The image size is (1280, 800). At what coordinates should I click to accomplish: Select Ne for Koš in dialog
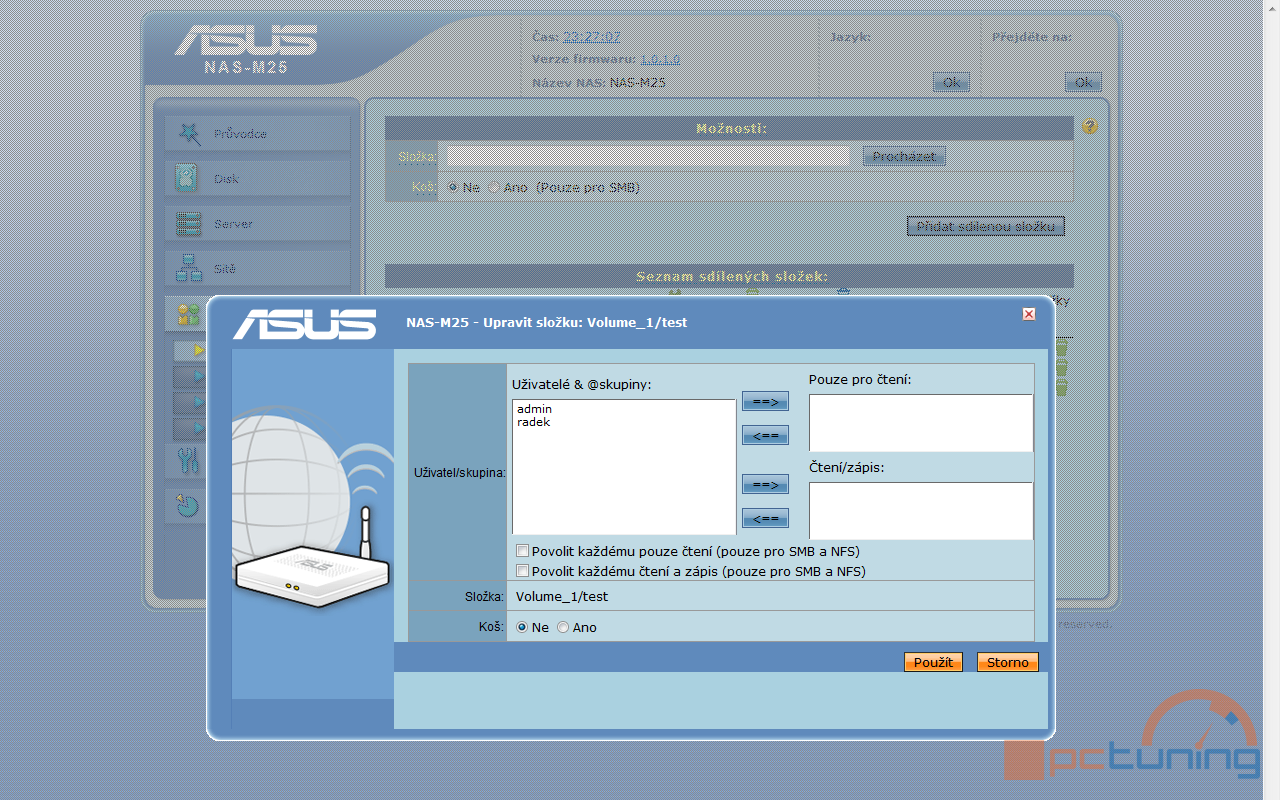tap(522, 627)
